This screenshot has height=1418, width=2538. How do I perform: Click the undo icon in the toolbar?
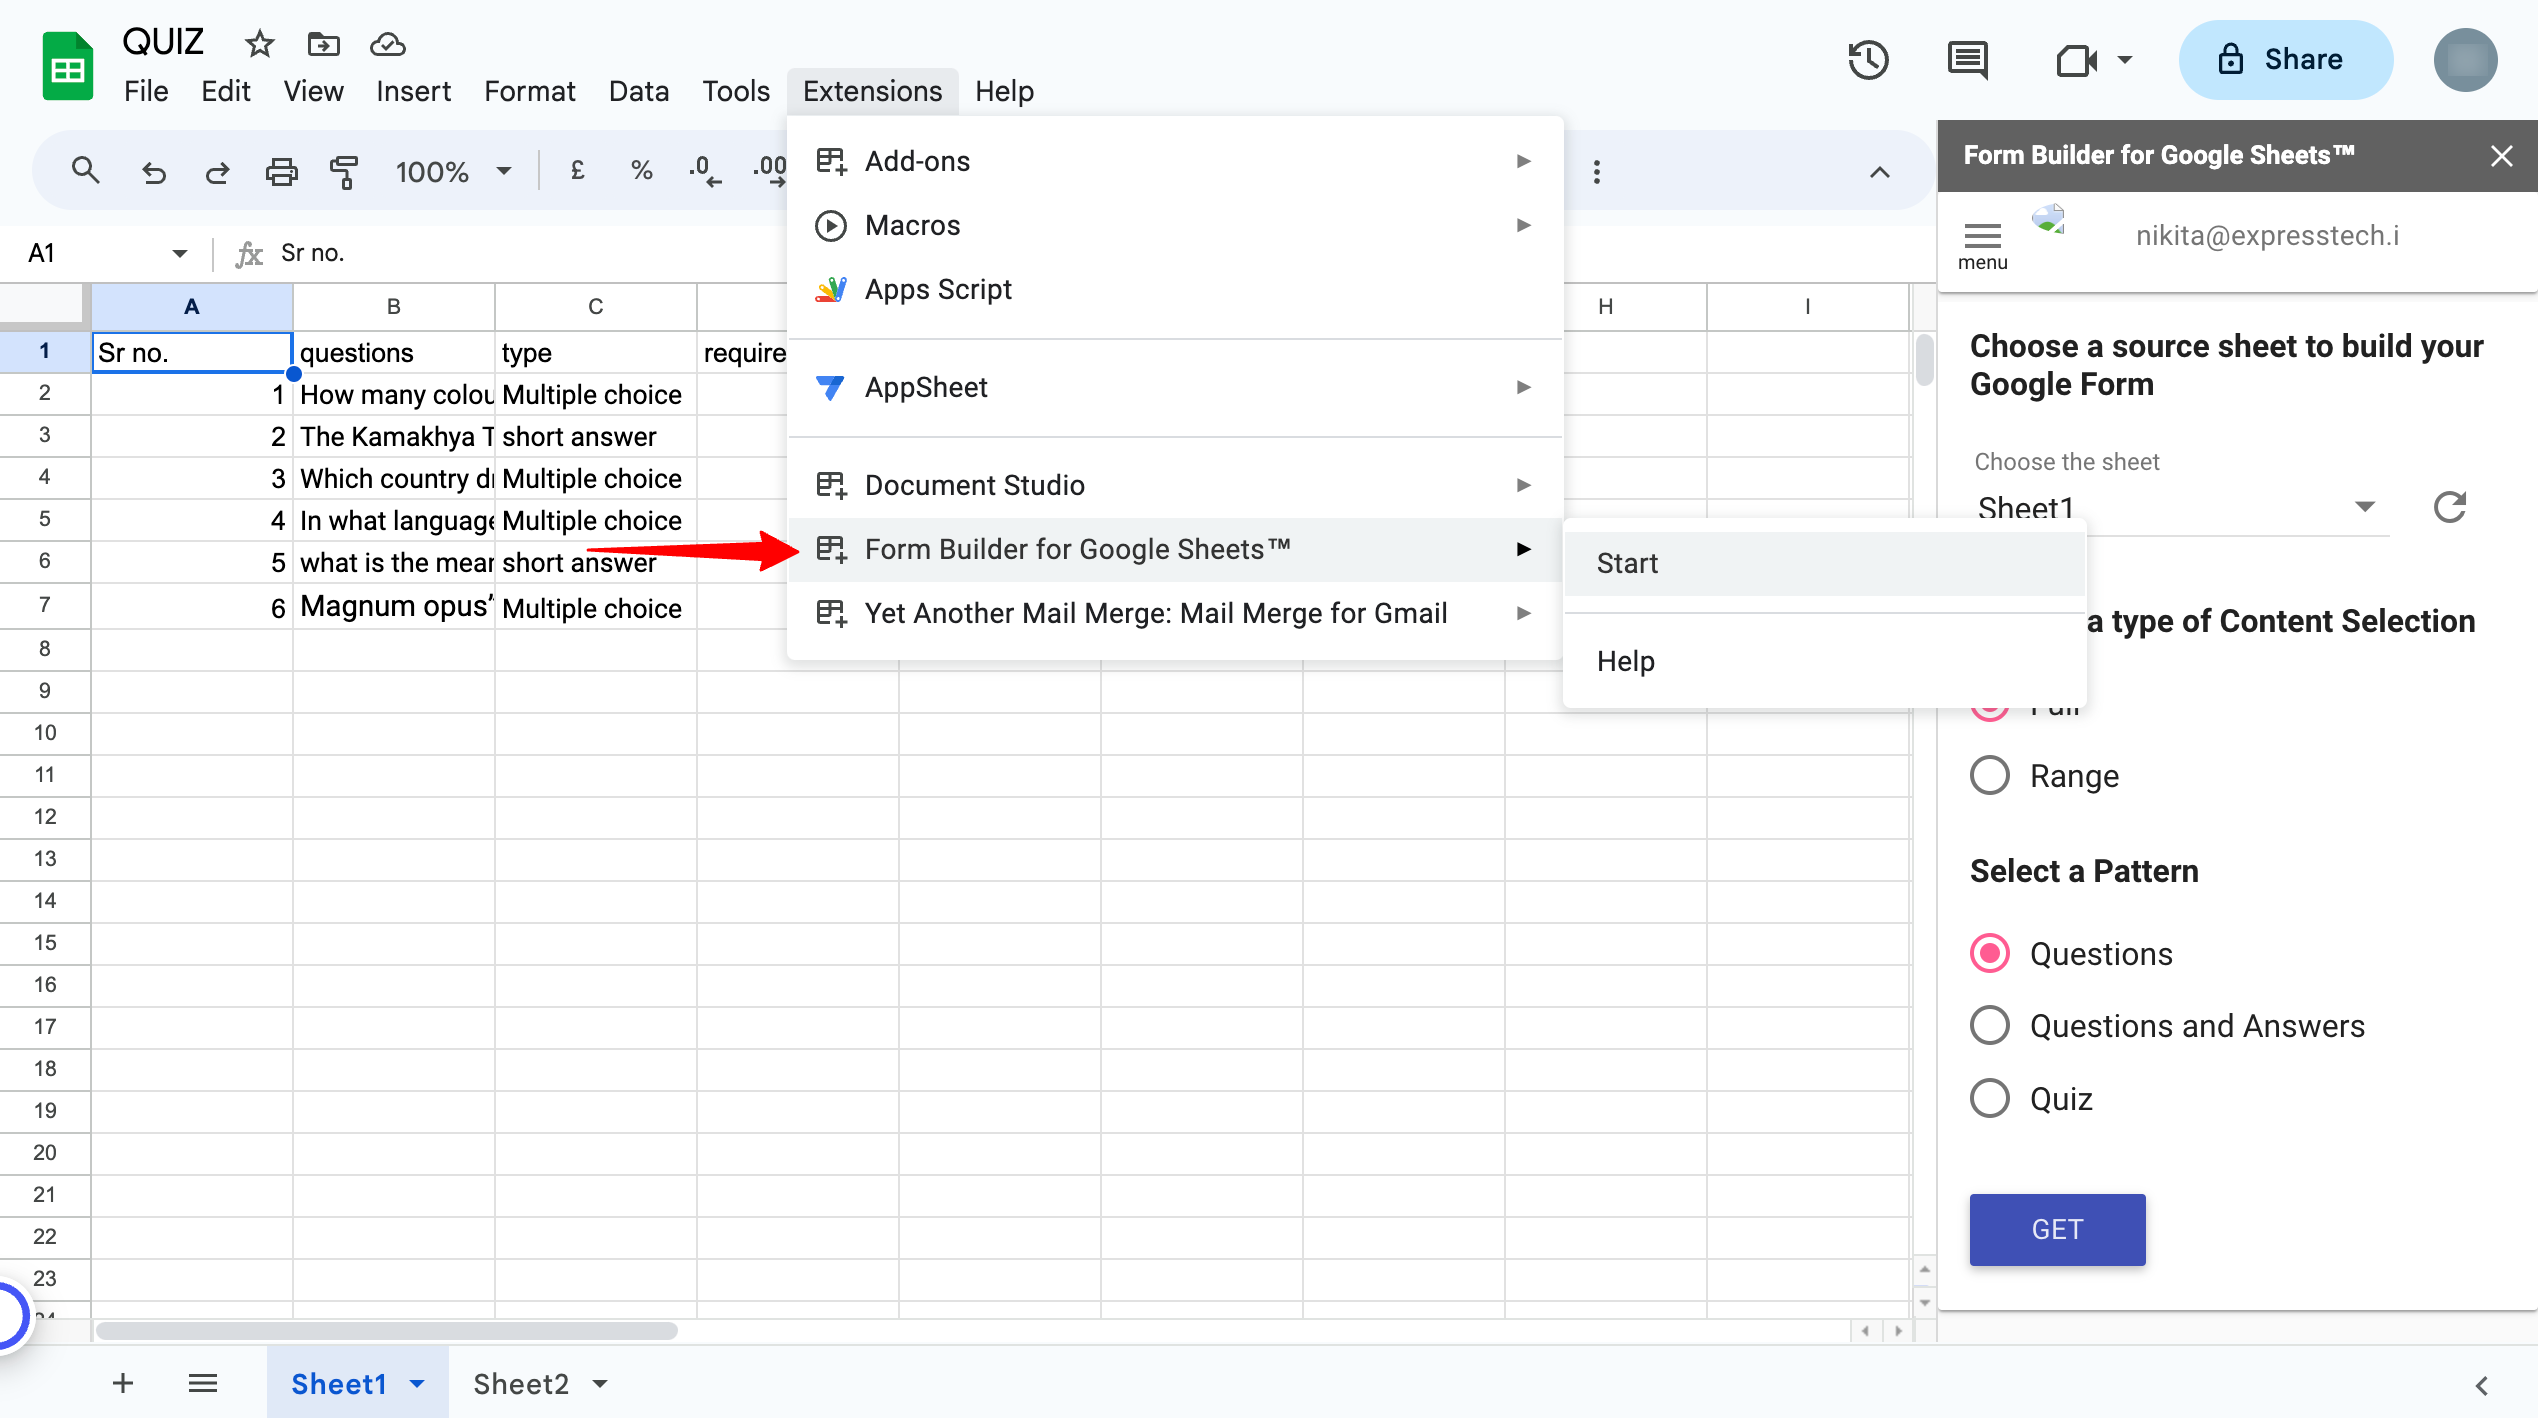pyautogui.click(x=154, y=171)
